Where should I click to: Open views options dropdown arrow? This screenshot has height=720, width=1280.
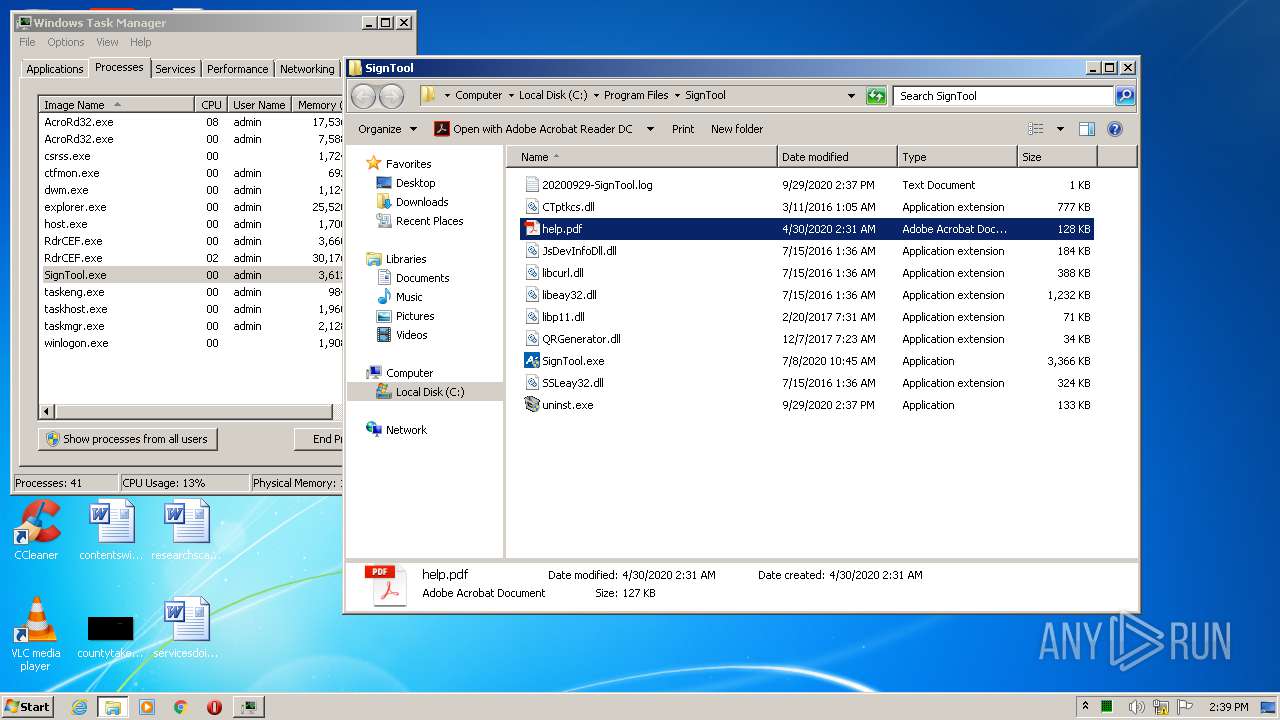1060,129
